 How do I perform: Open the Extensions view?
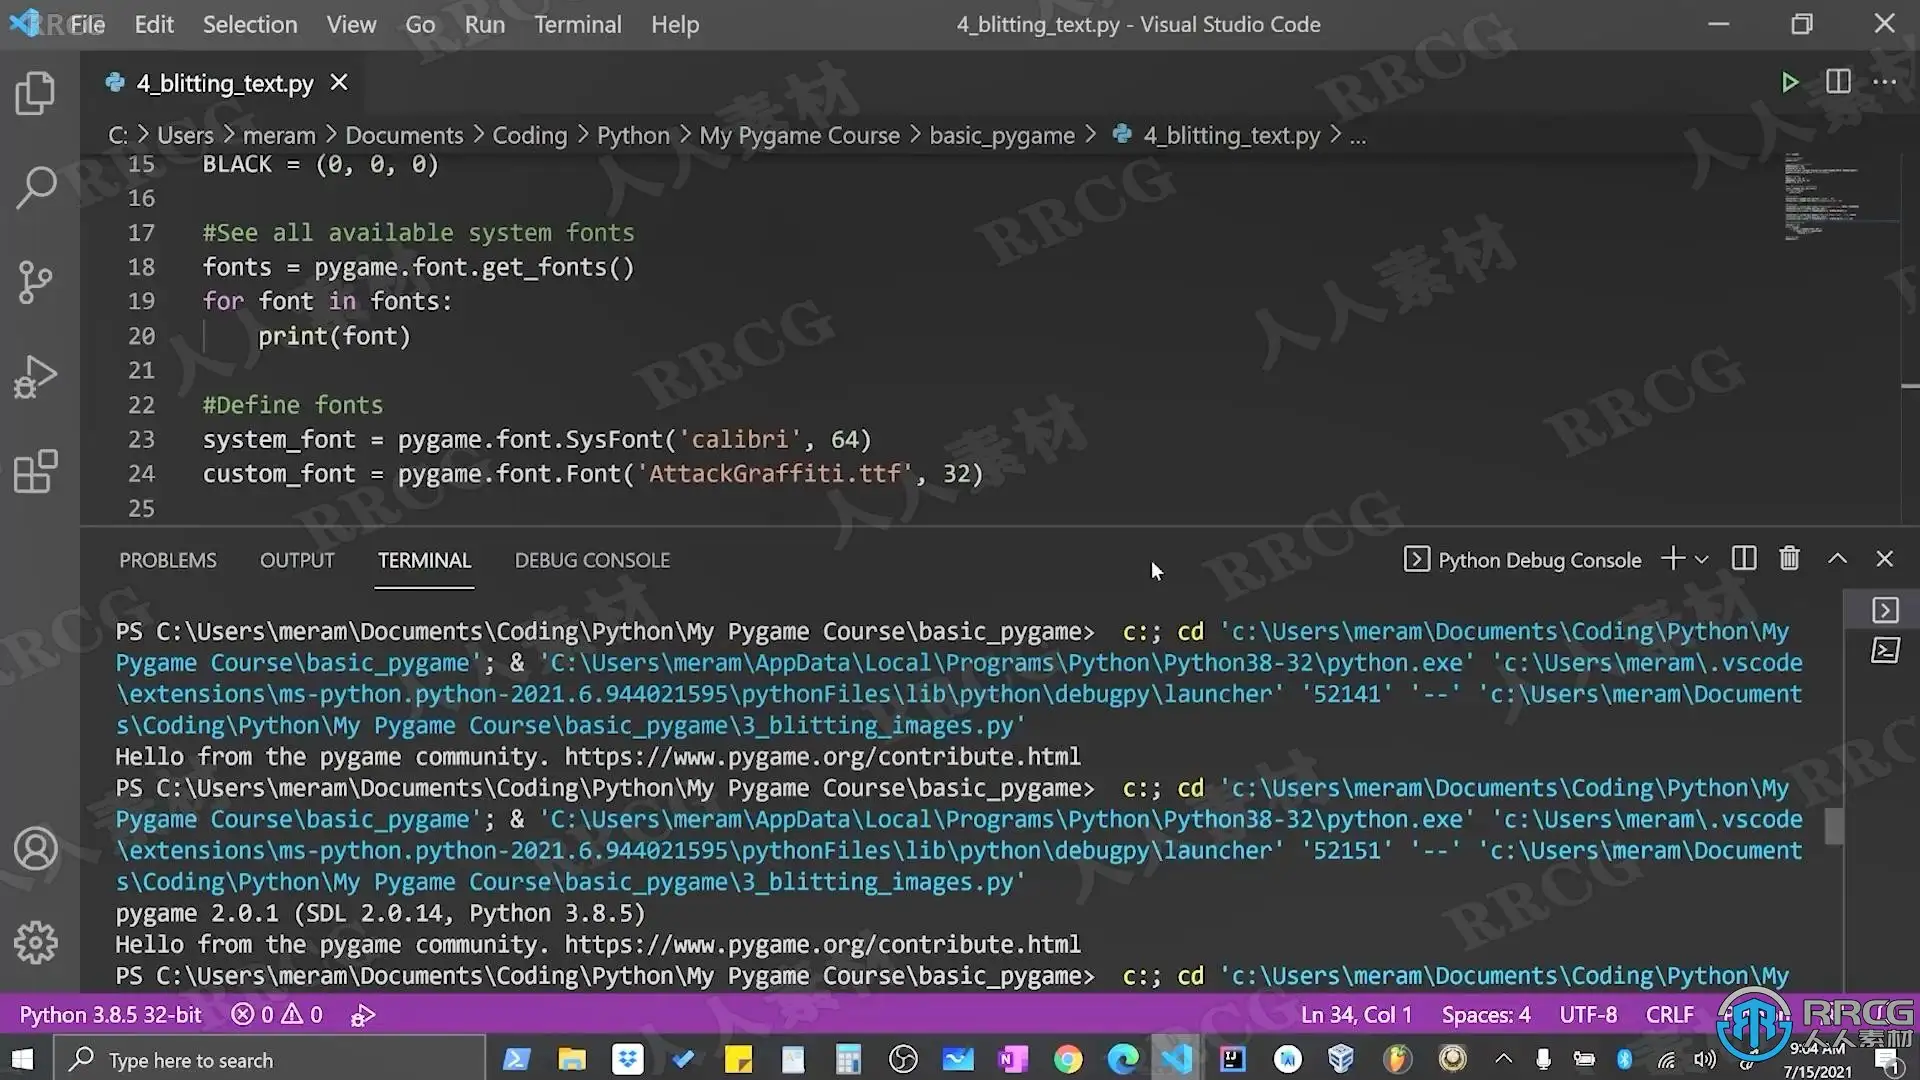coord(36,471)
